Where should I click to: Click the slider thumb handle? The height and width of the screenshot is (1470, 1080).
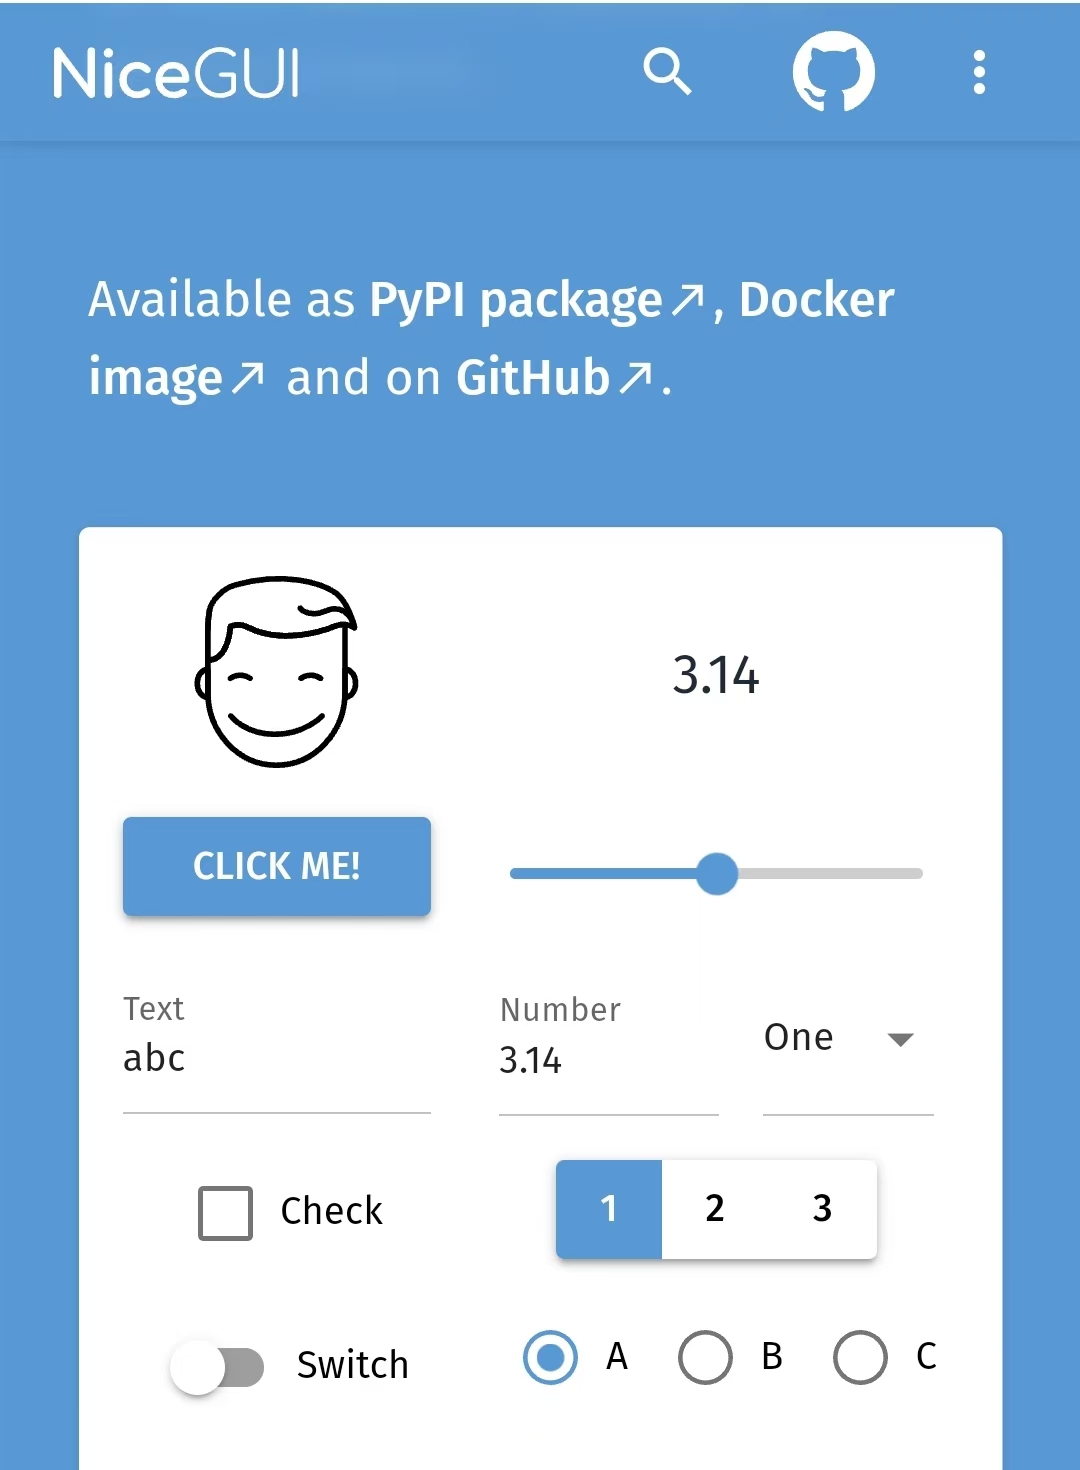717,874
